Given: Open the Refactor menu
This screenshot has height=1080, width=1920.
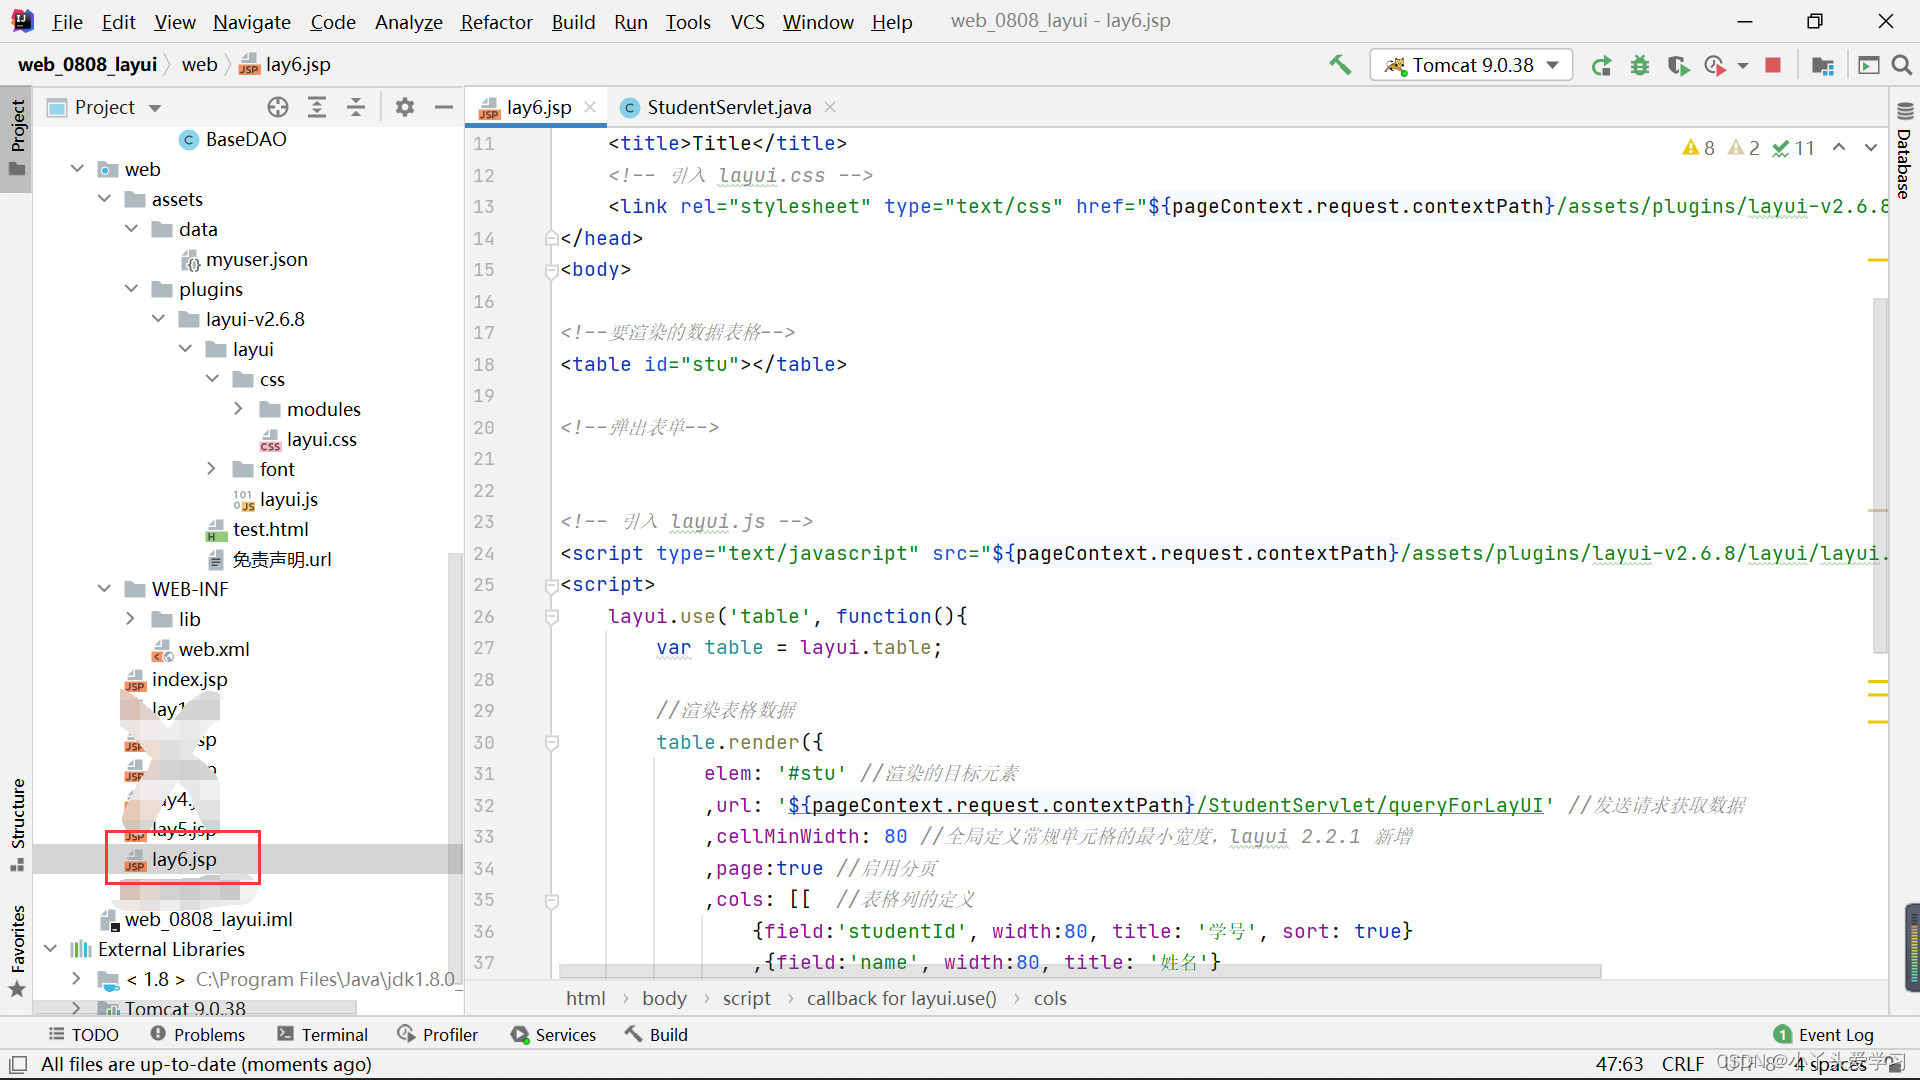Looking at the screenshot, I should click(495, 20).
